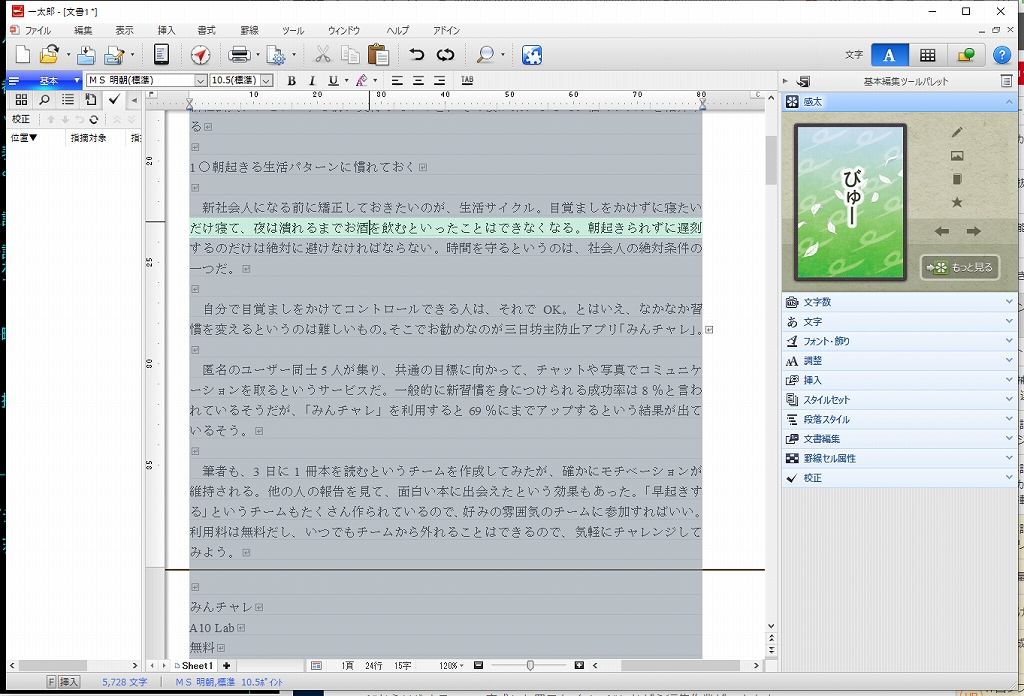Open the 書式 menu

[x=206, y=31]
